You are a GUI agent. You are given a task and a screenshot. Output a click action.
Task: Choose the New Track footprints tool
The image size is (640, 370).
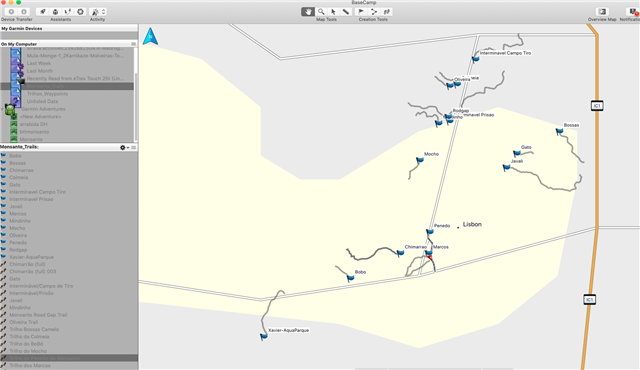tap(387, 12)
